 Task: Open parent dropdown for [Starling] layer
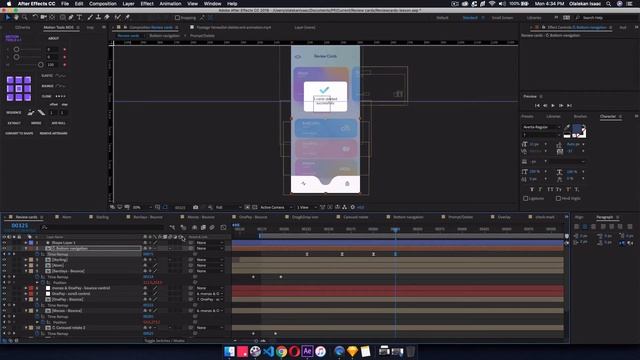click(209, 260)
